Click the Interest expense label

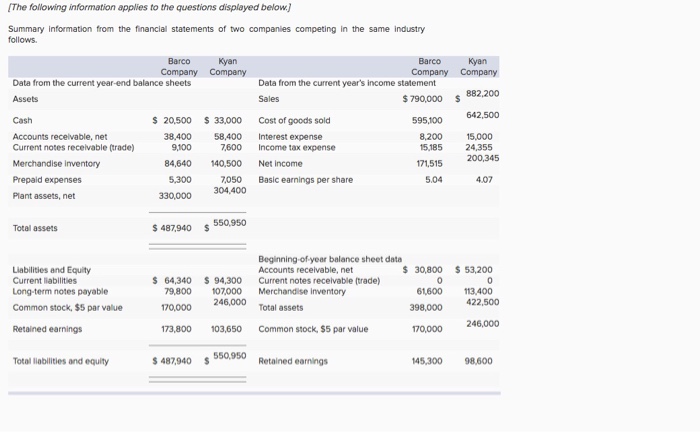point(290,137)
